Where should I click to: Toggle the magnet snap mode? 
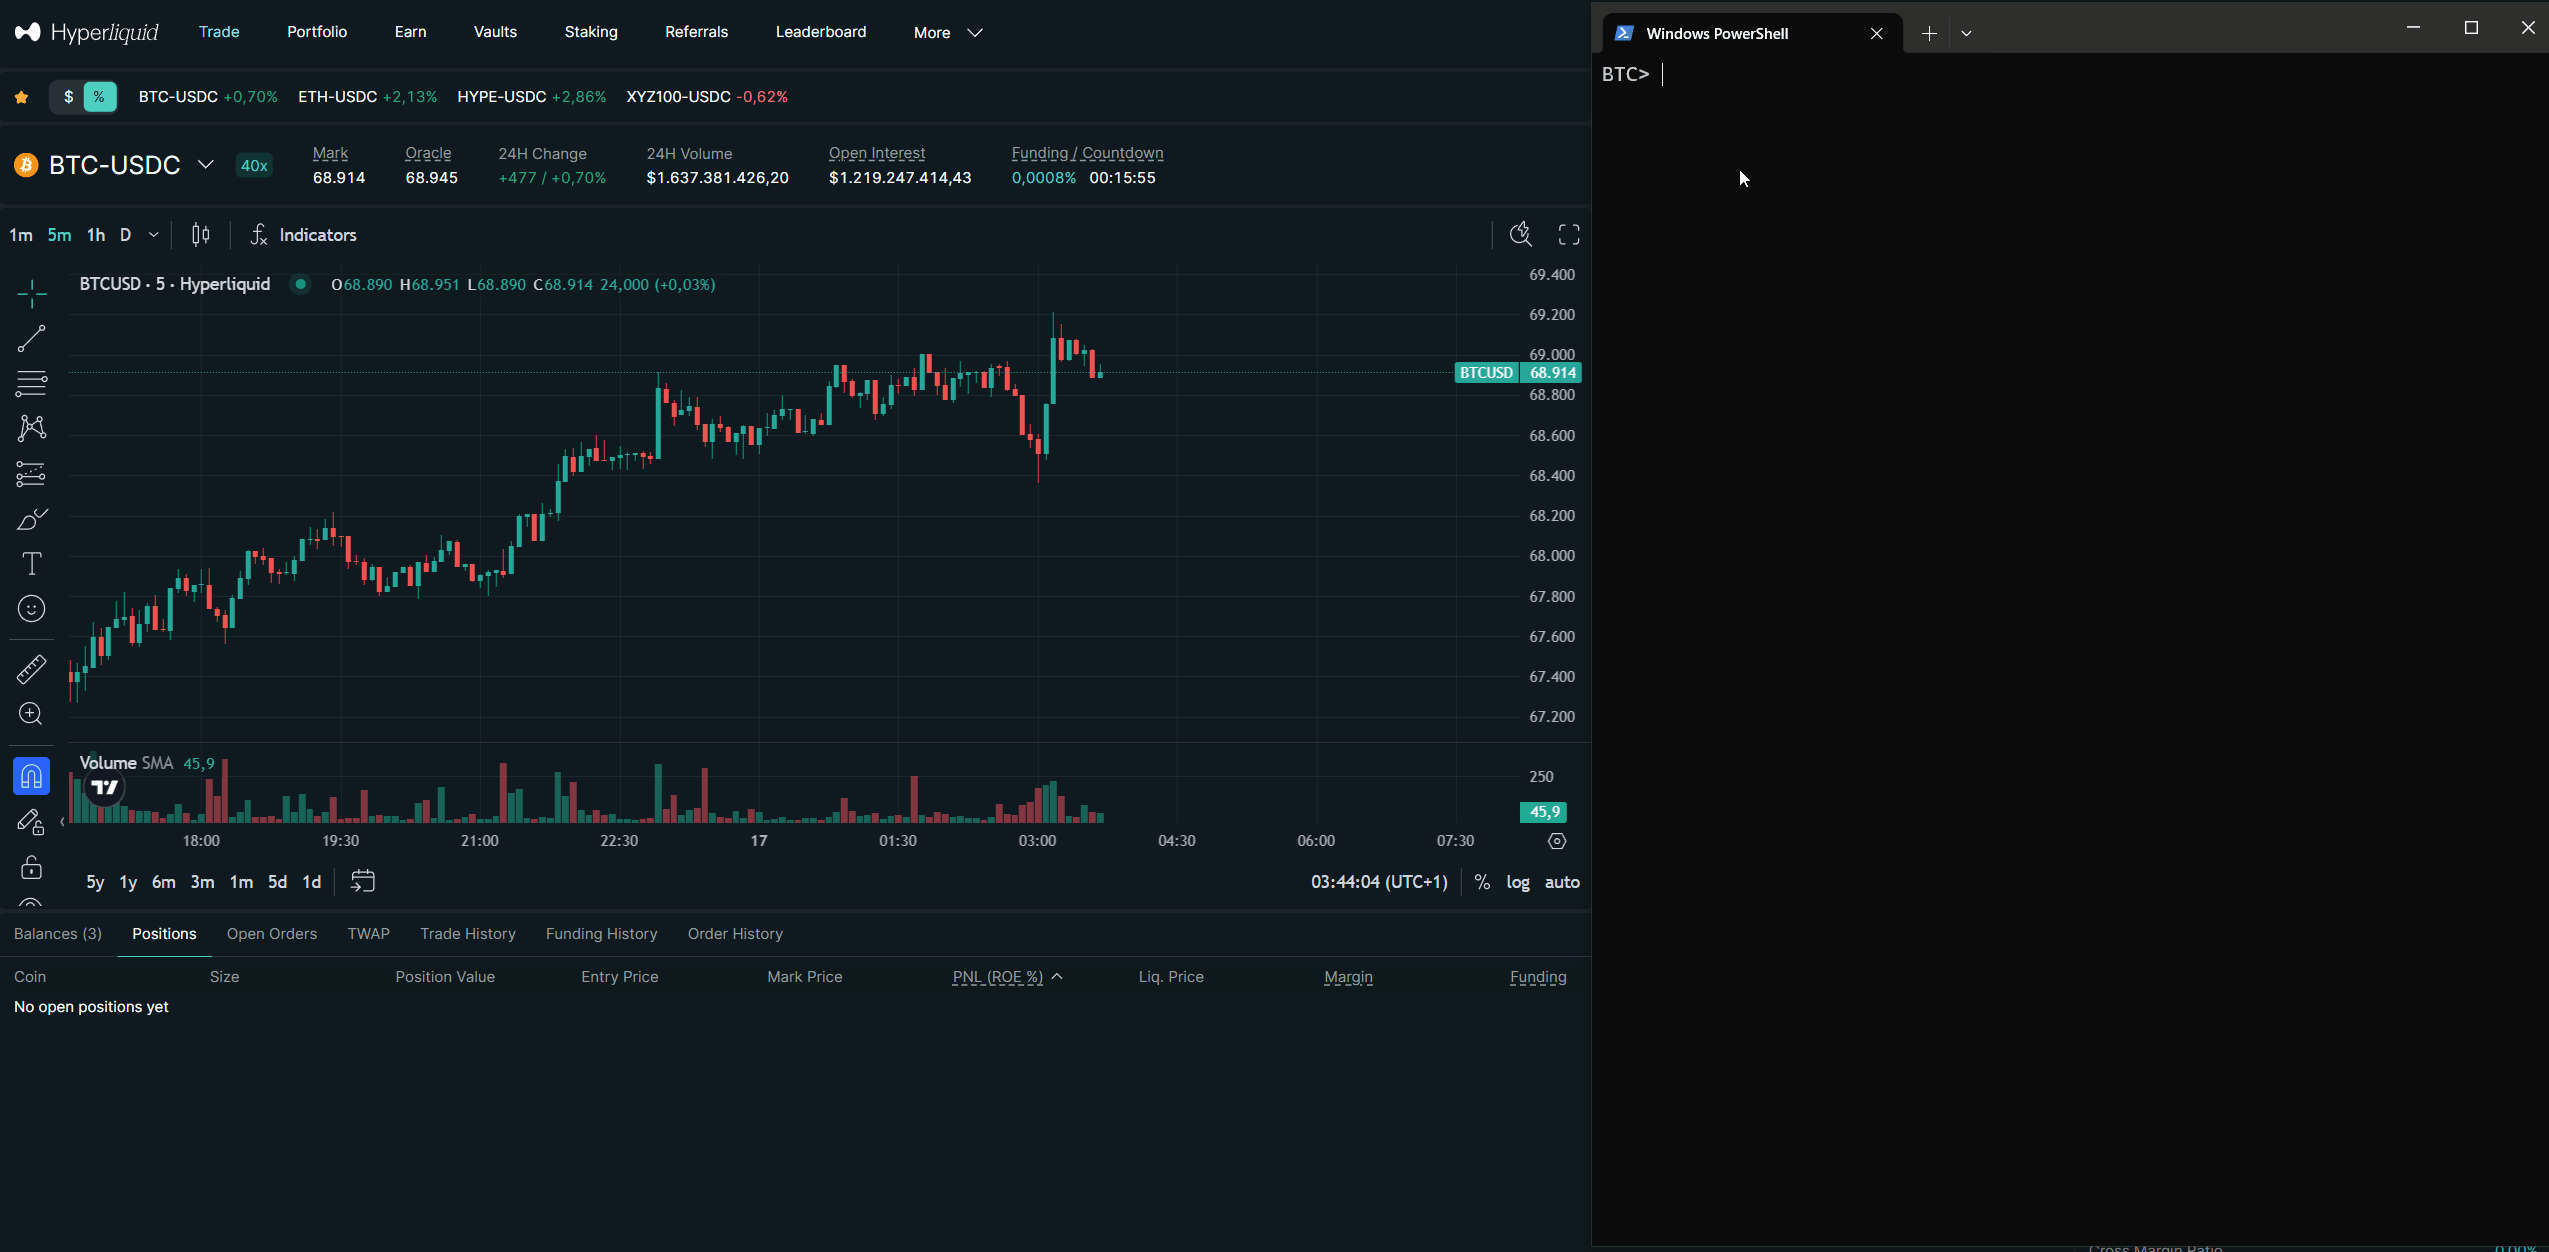pos(31,776)
